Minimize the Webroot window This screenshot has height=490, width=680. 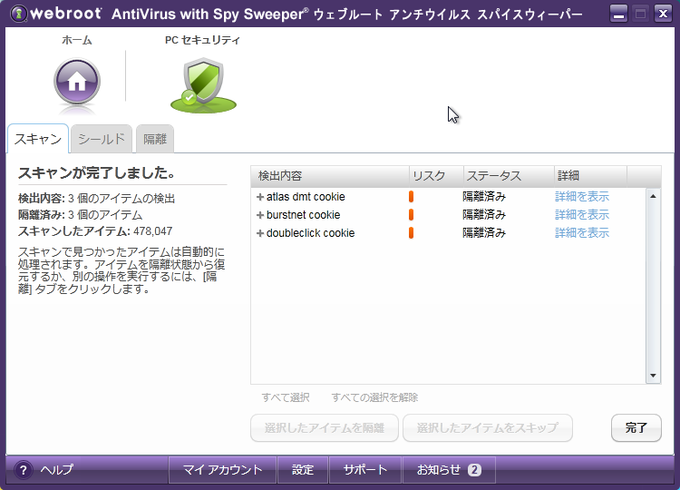[x=618, y=14]
